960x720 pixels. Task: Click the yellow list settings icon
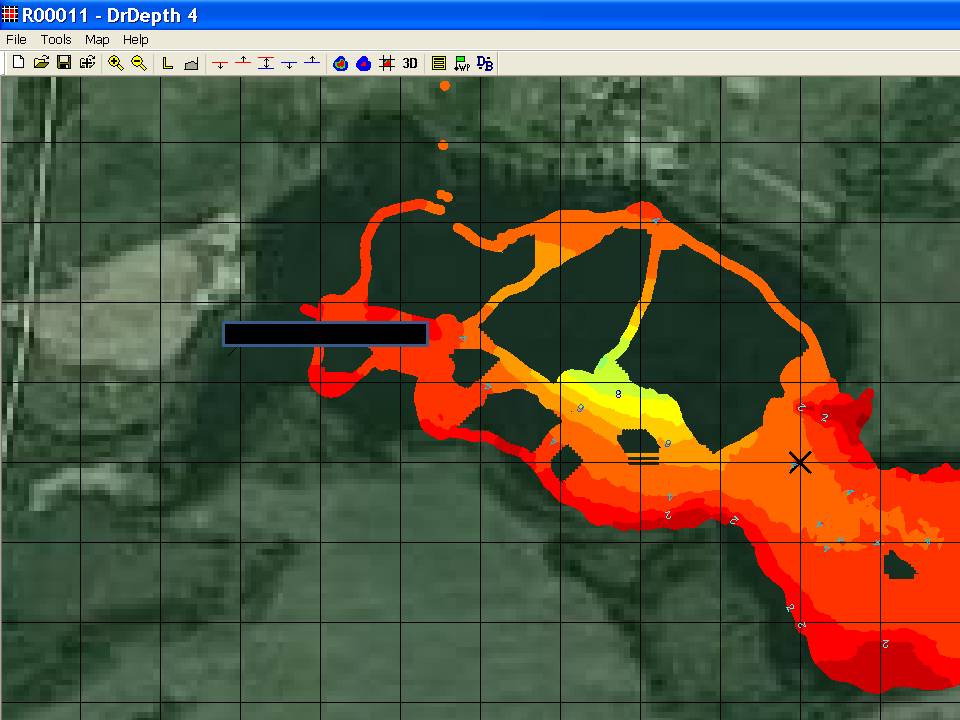(438, 63)
